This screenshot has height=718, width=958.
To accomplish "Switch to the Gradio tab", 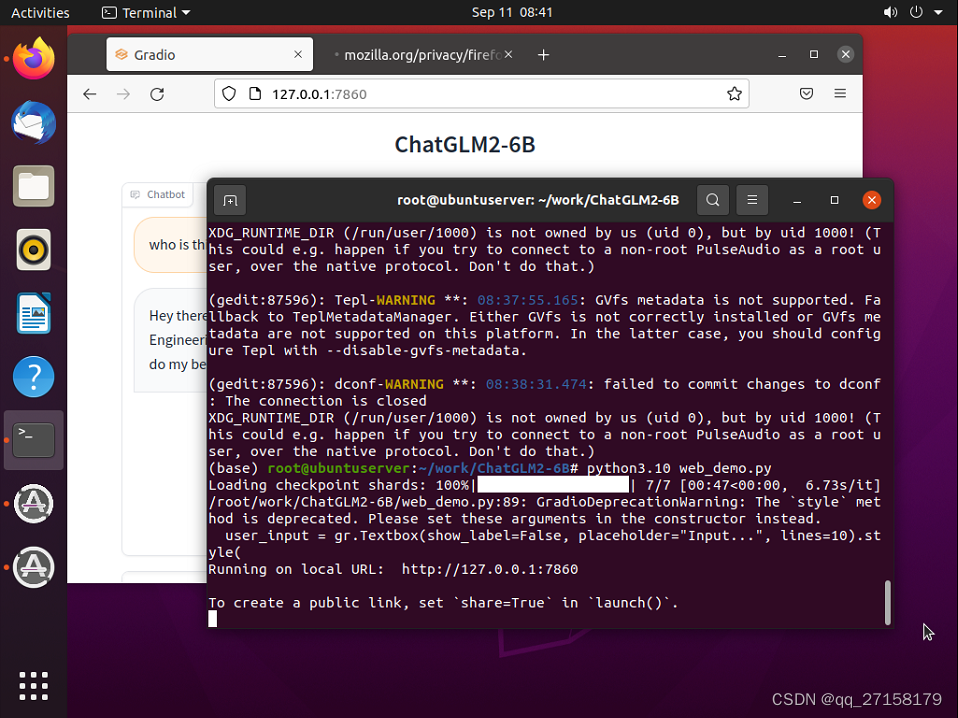I will click(x=210, y=54).
